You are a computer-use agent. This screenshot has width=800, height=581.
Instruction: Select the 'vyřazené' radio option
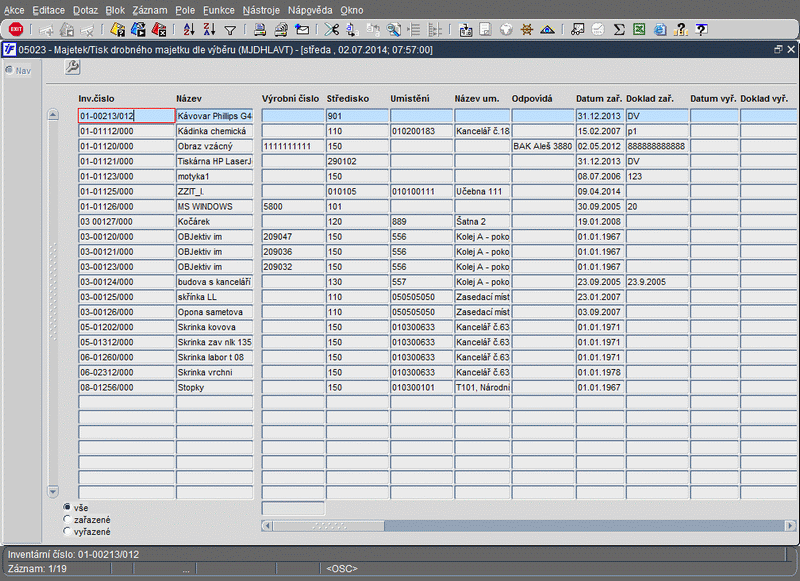(67, 532)
